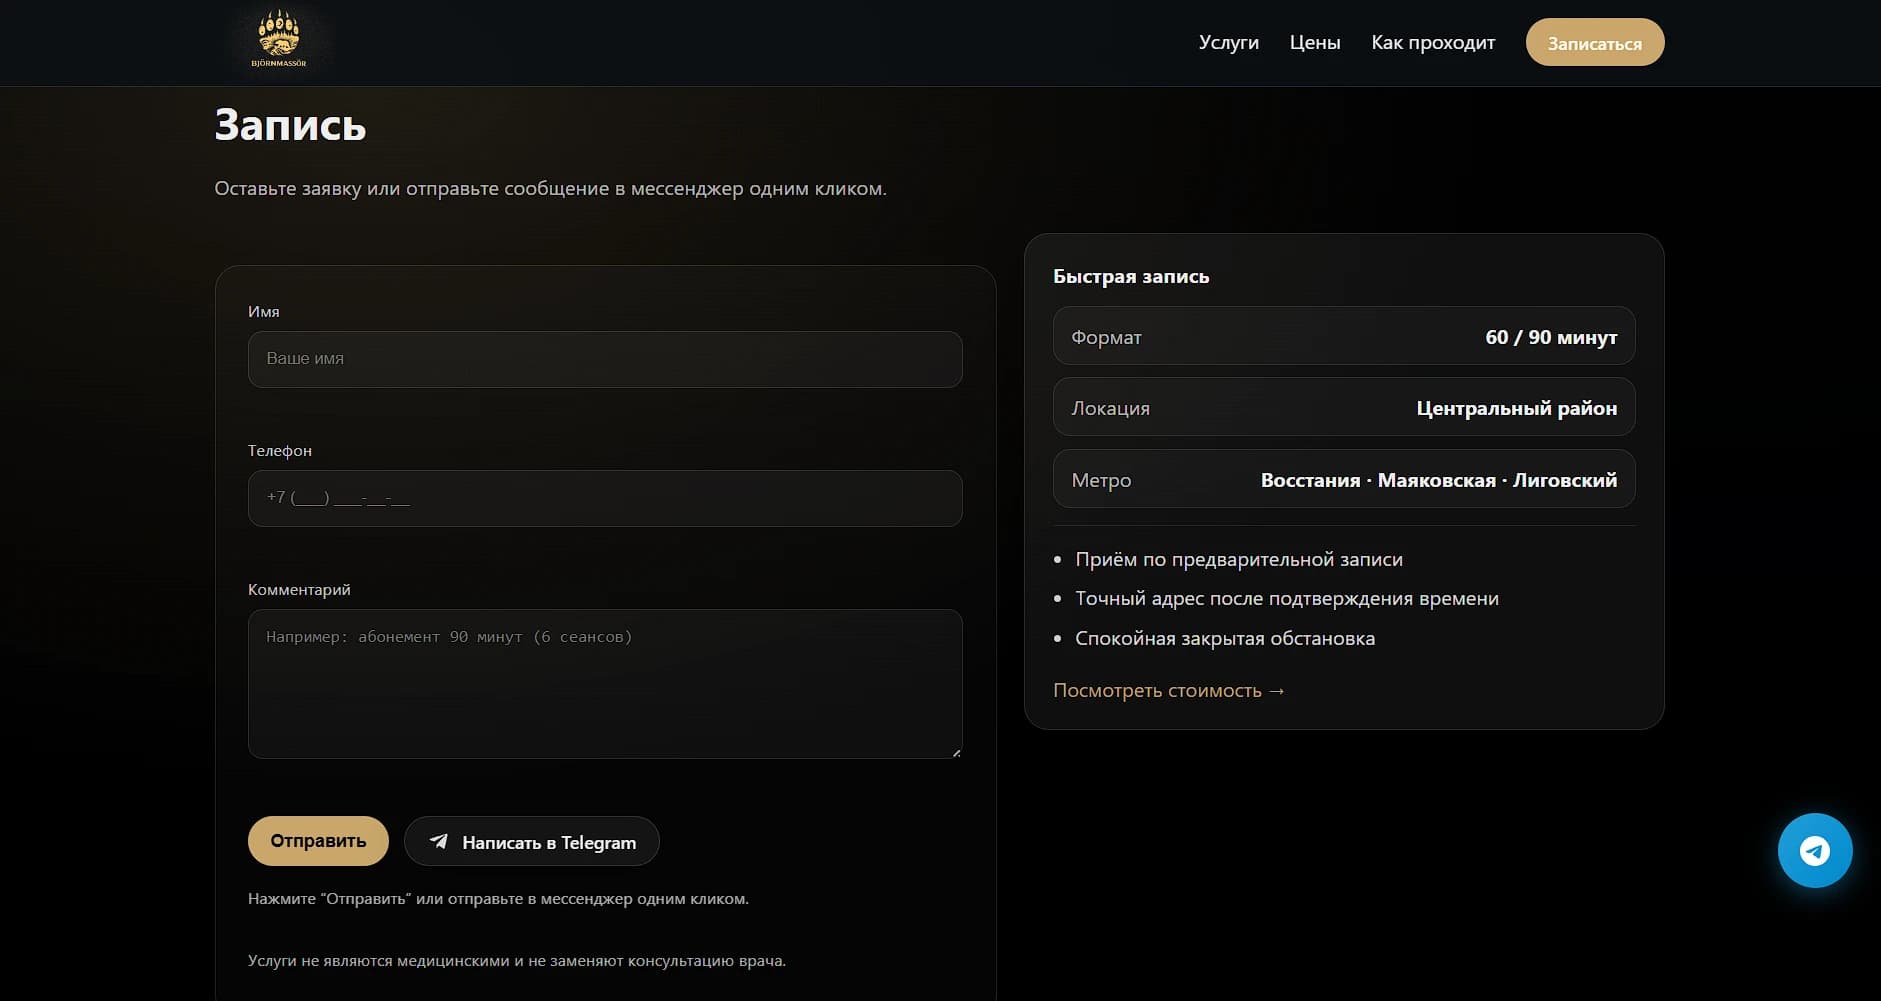Click paper plane icon in Telegram button
1881x1001 pixels.
coord(439,841)
